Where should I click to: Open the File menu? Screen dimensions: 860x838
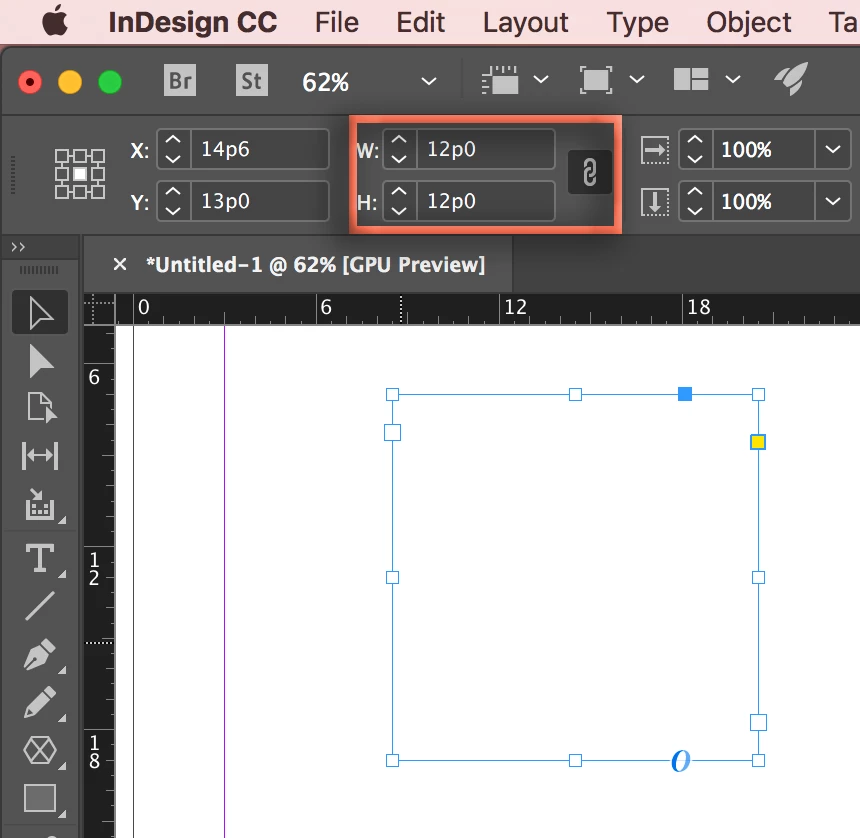coord(336,22)
